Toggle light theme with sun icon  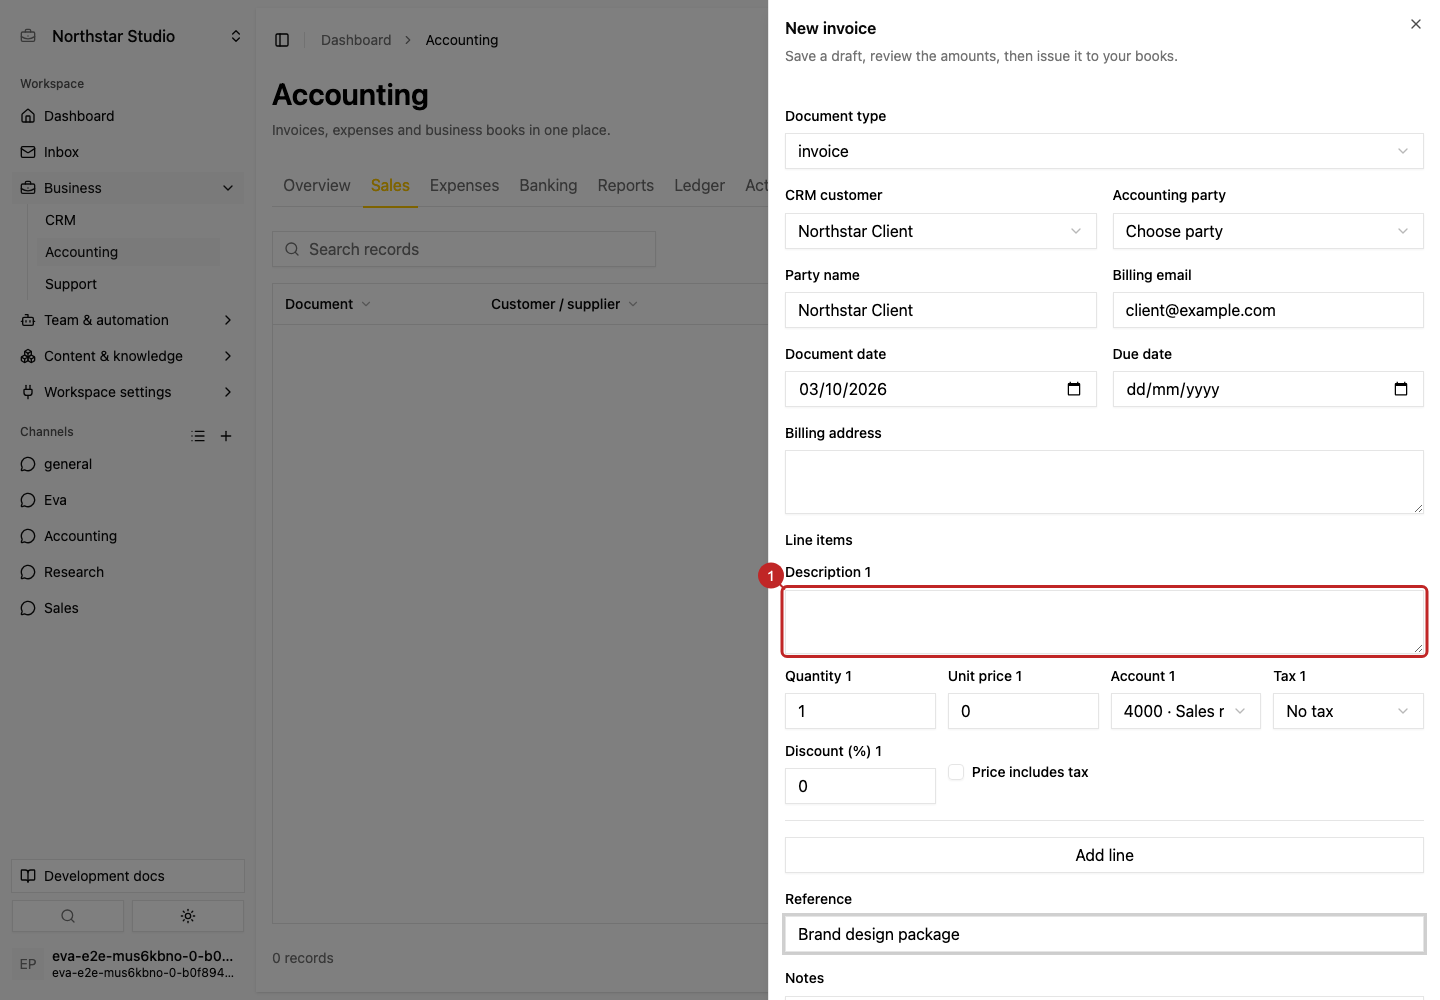(188, 916)
